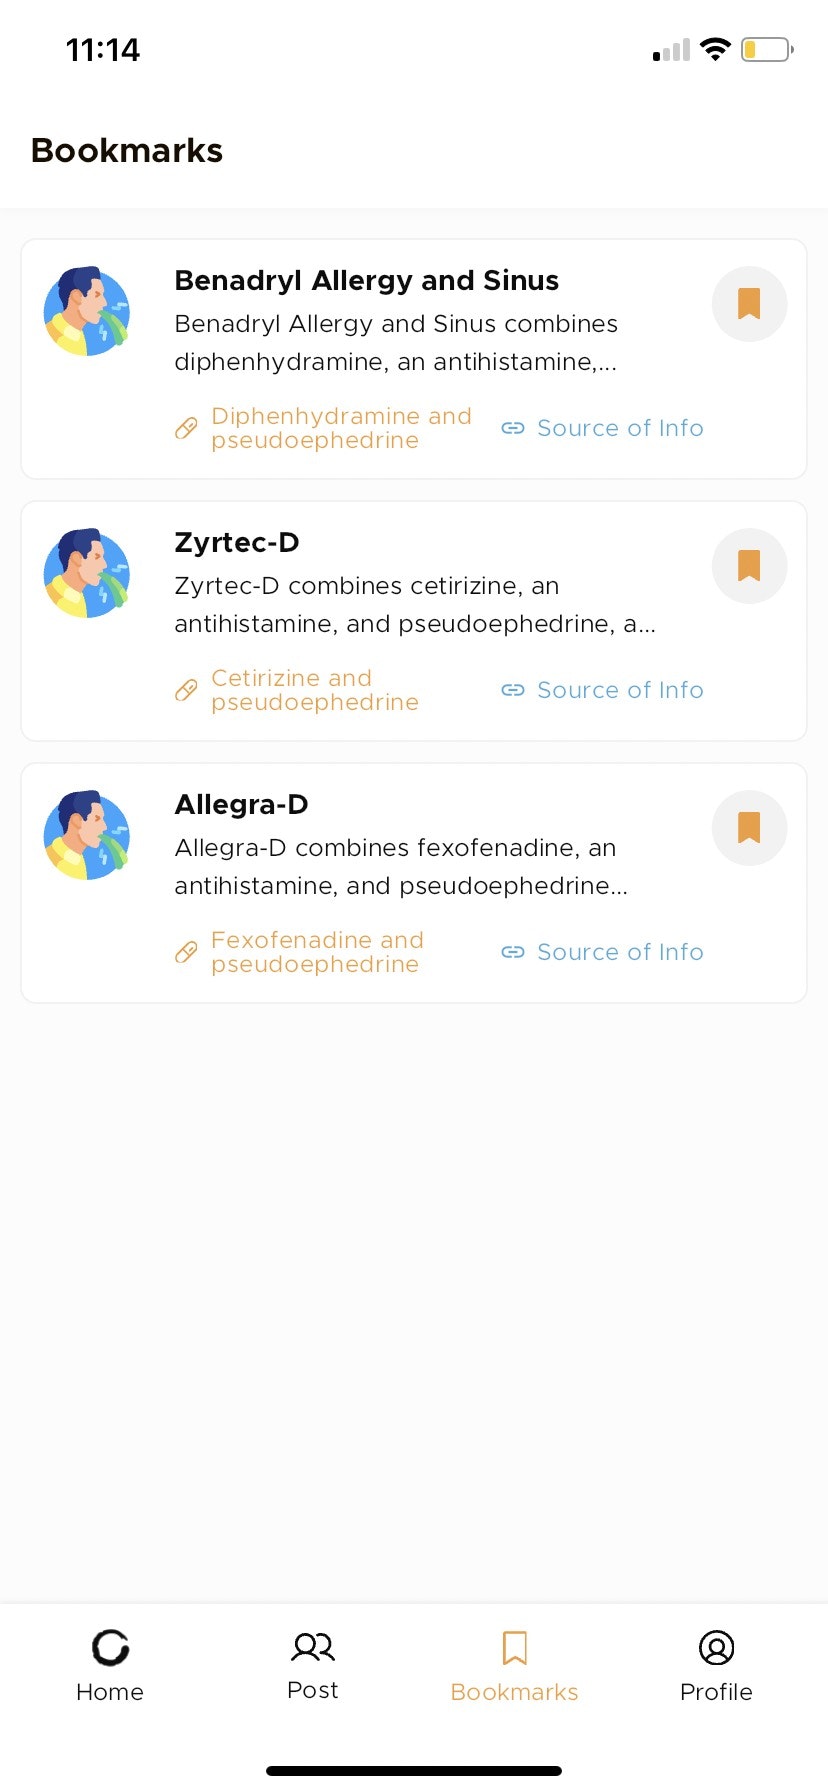Open the Profile icon in navigation bar
Image resolution: width=828 pixels, height=1792 pixels.
[716, 1648]
